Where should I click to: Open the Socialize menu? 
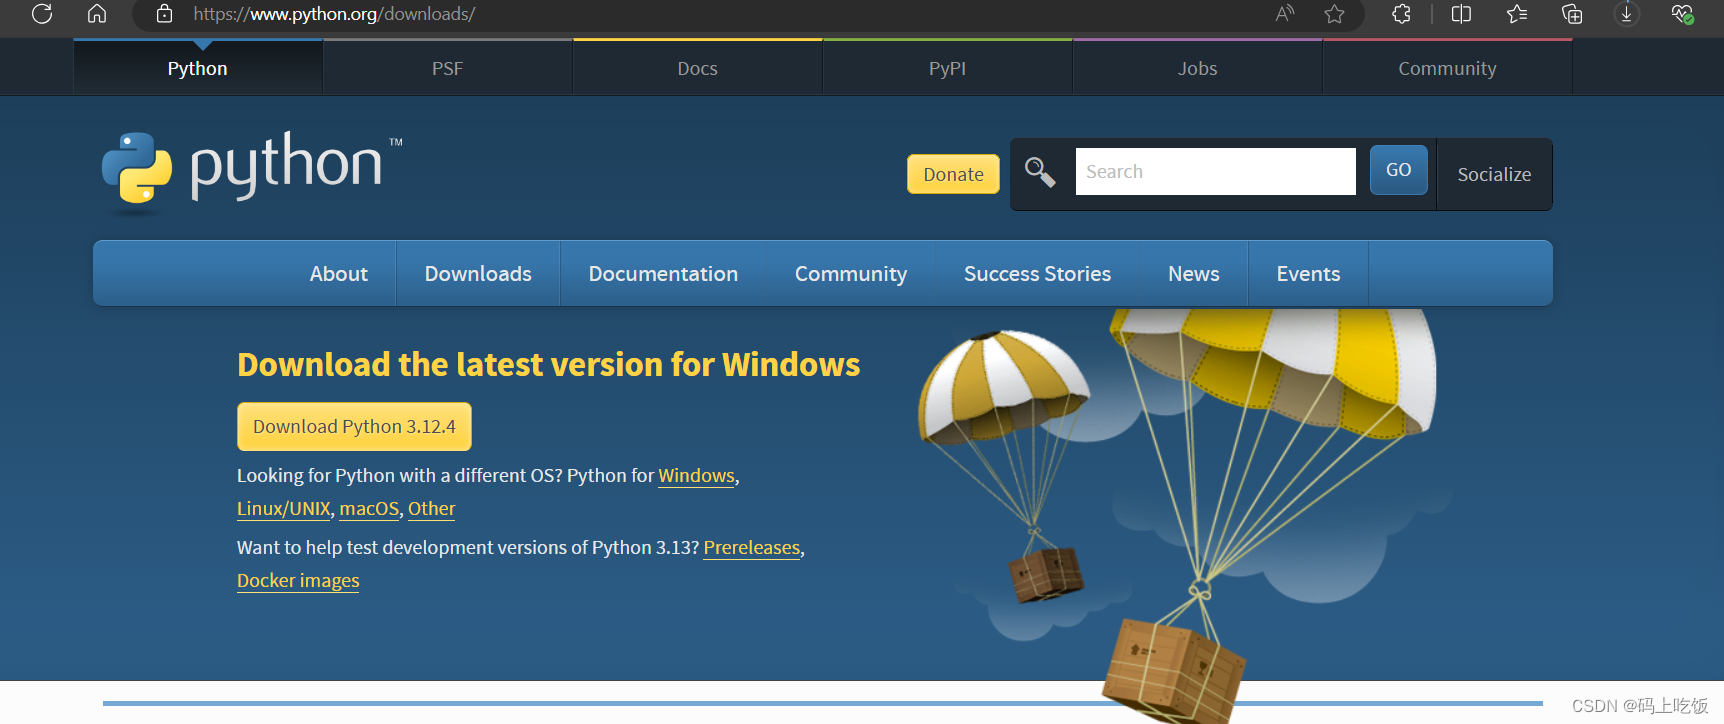pos(1494,174)
